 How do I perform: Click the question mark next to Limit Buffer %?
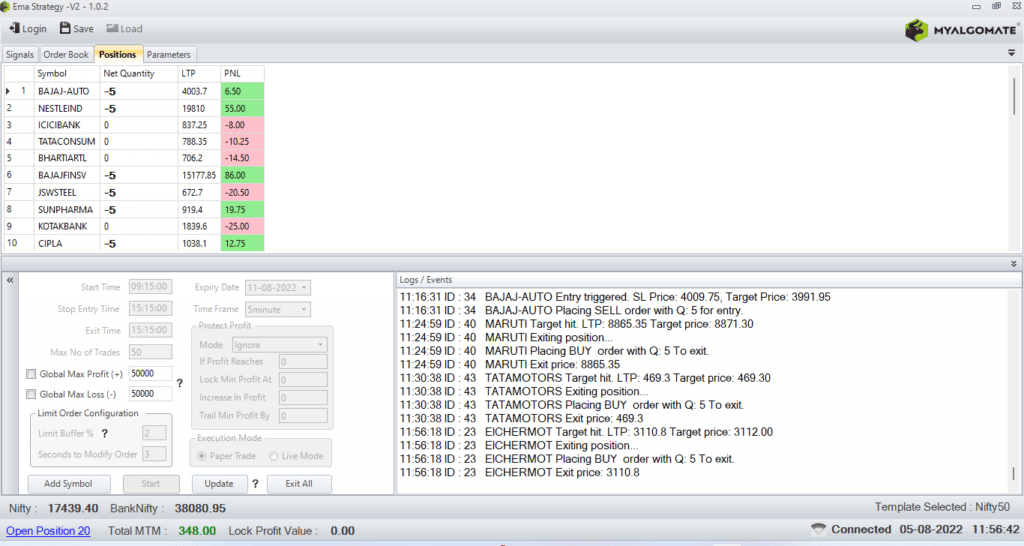pos(104,433)
